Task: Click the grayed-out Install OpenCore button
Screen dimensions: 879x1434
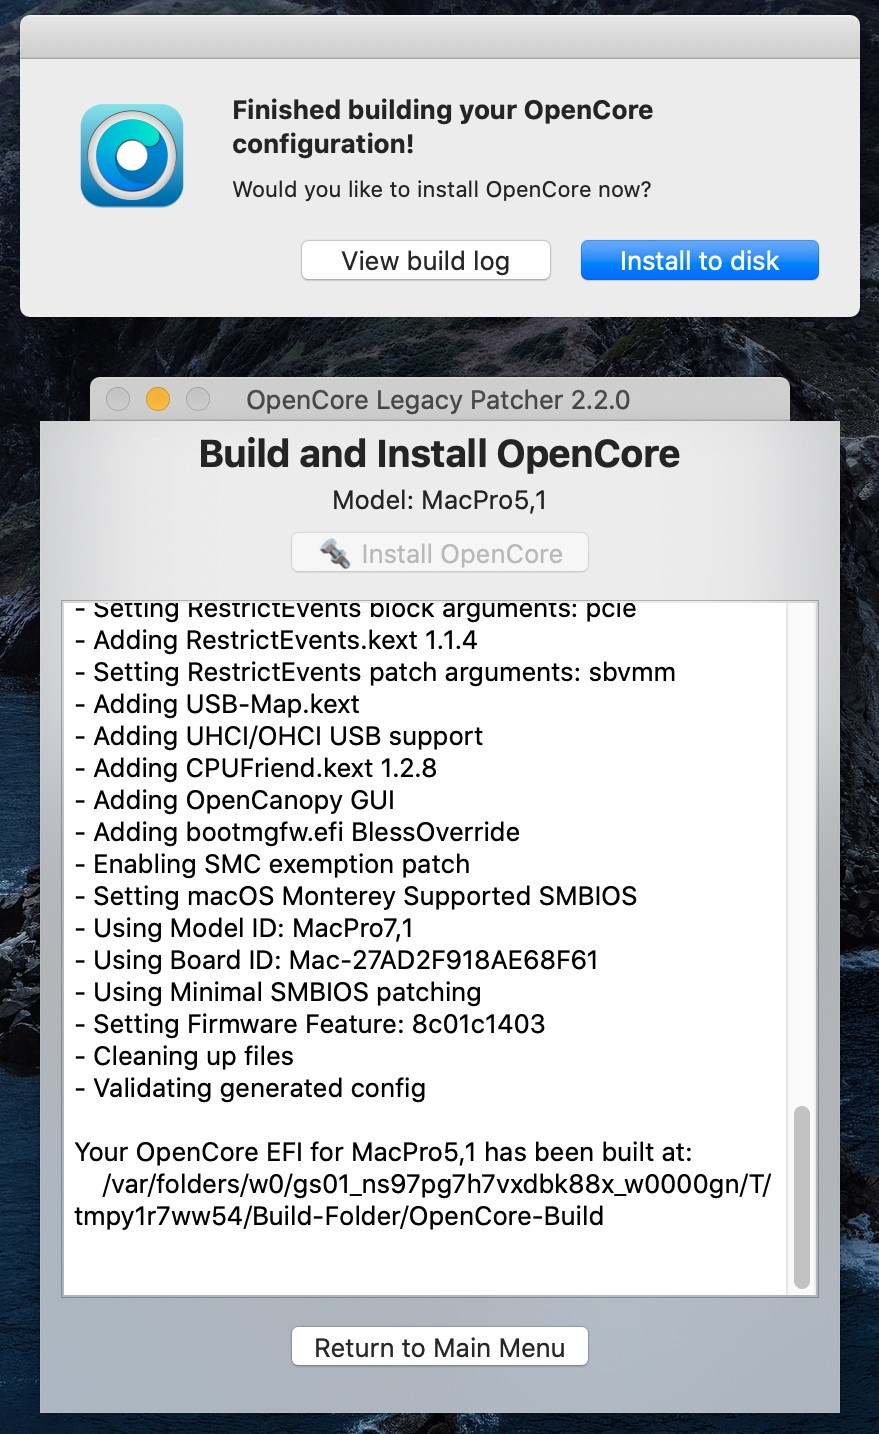Action: tap(440, 553)
